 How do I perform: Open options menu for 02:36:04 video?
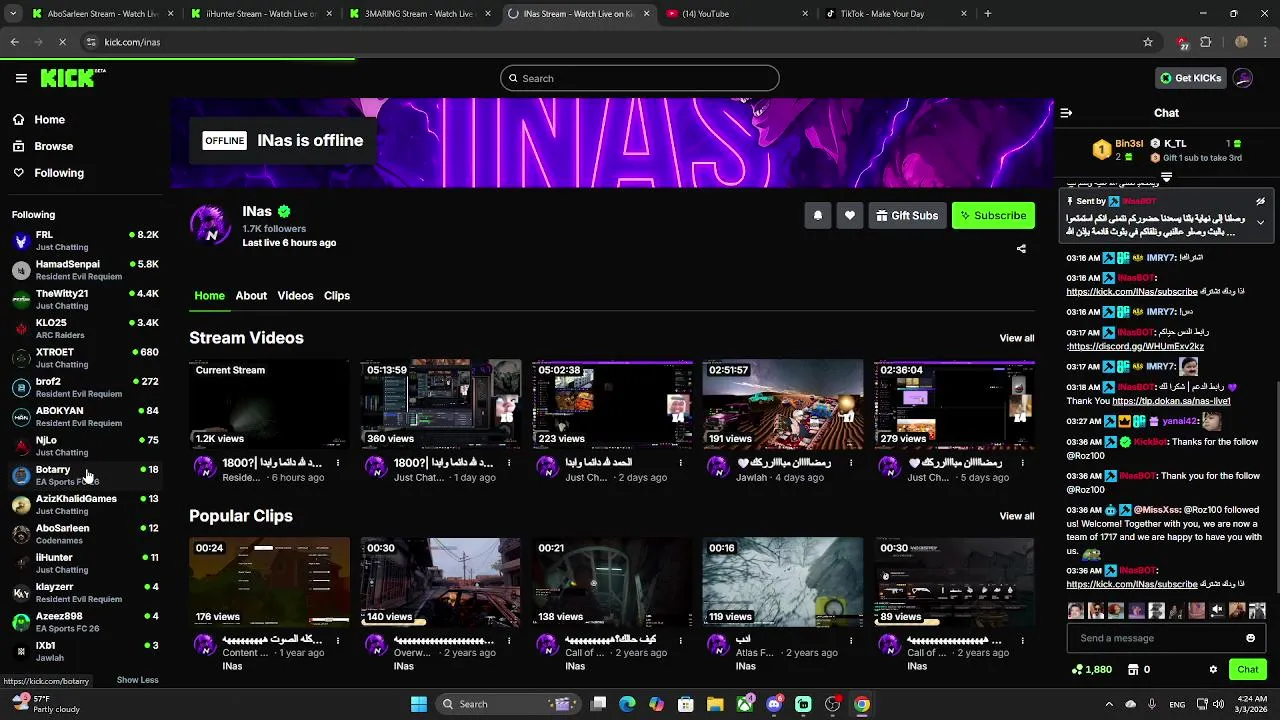pyautogui.click(x=1023, y=463)
